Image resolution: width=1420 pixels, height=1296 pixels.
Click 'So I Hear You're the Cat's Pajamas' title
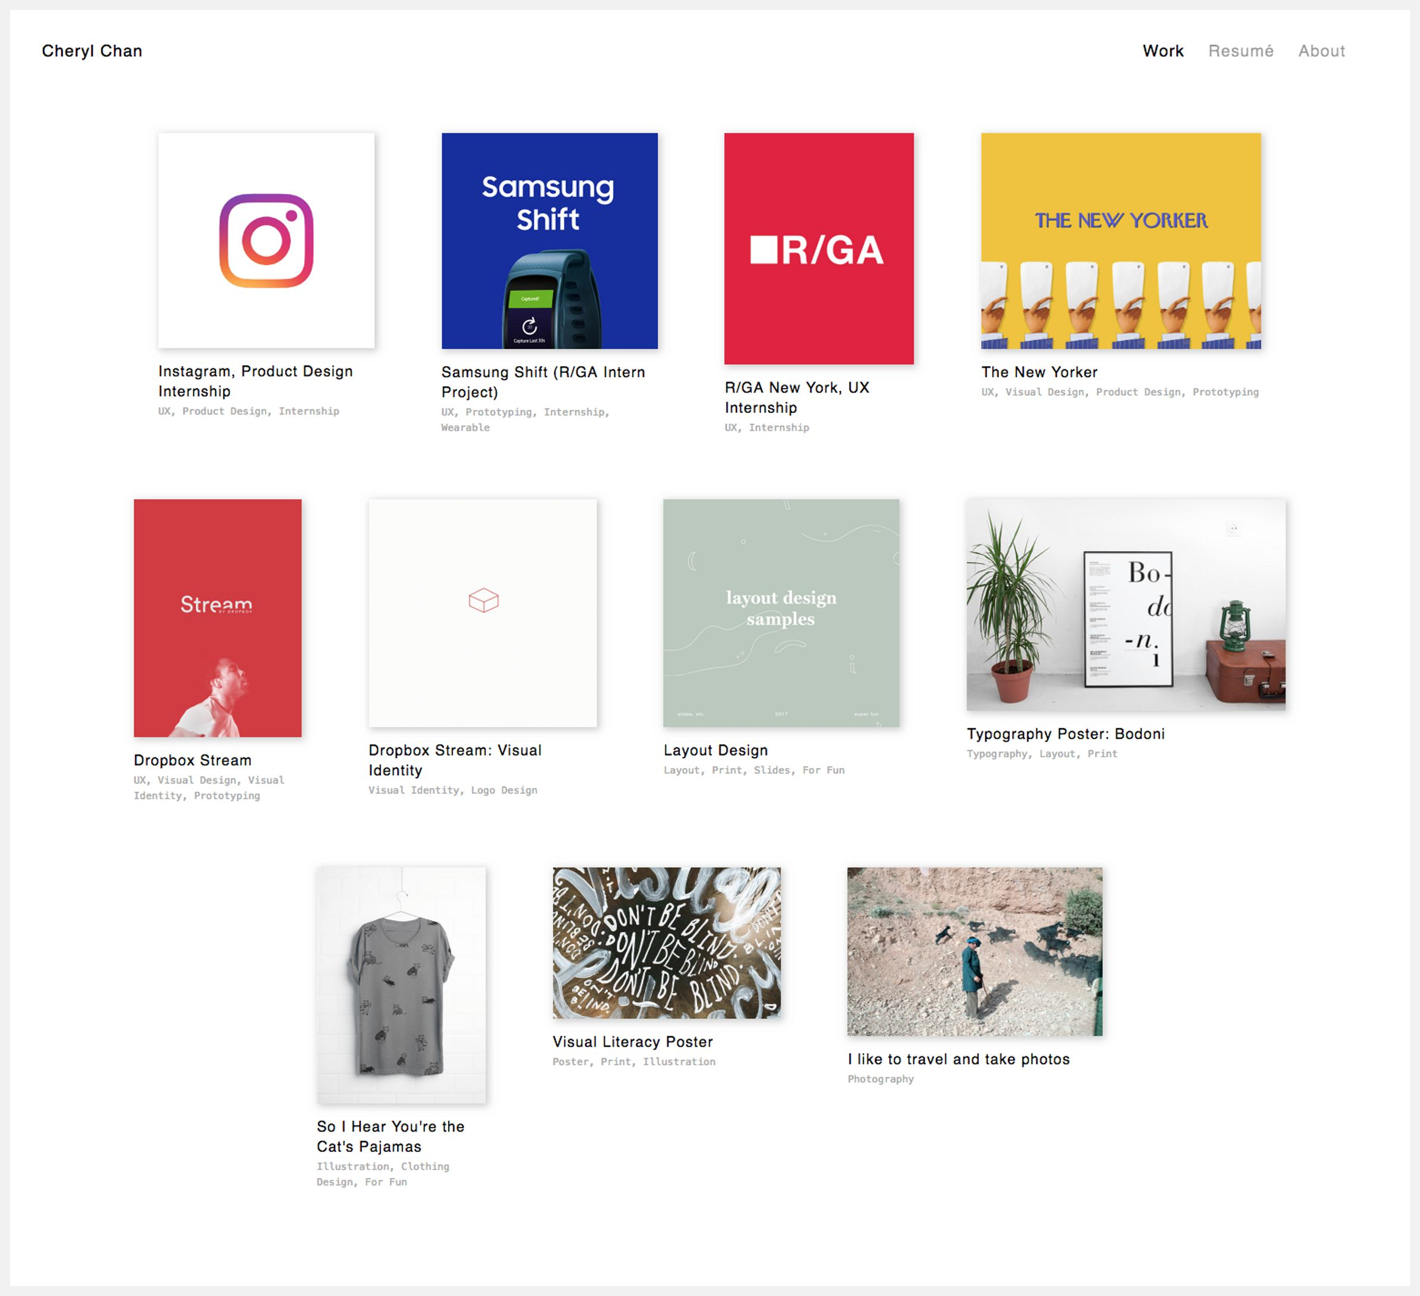(x=391, y=1136)
